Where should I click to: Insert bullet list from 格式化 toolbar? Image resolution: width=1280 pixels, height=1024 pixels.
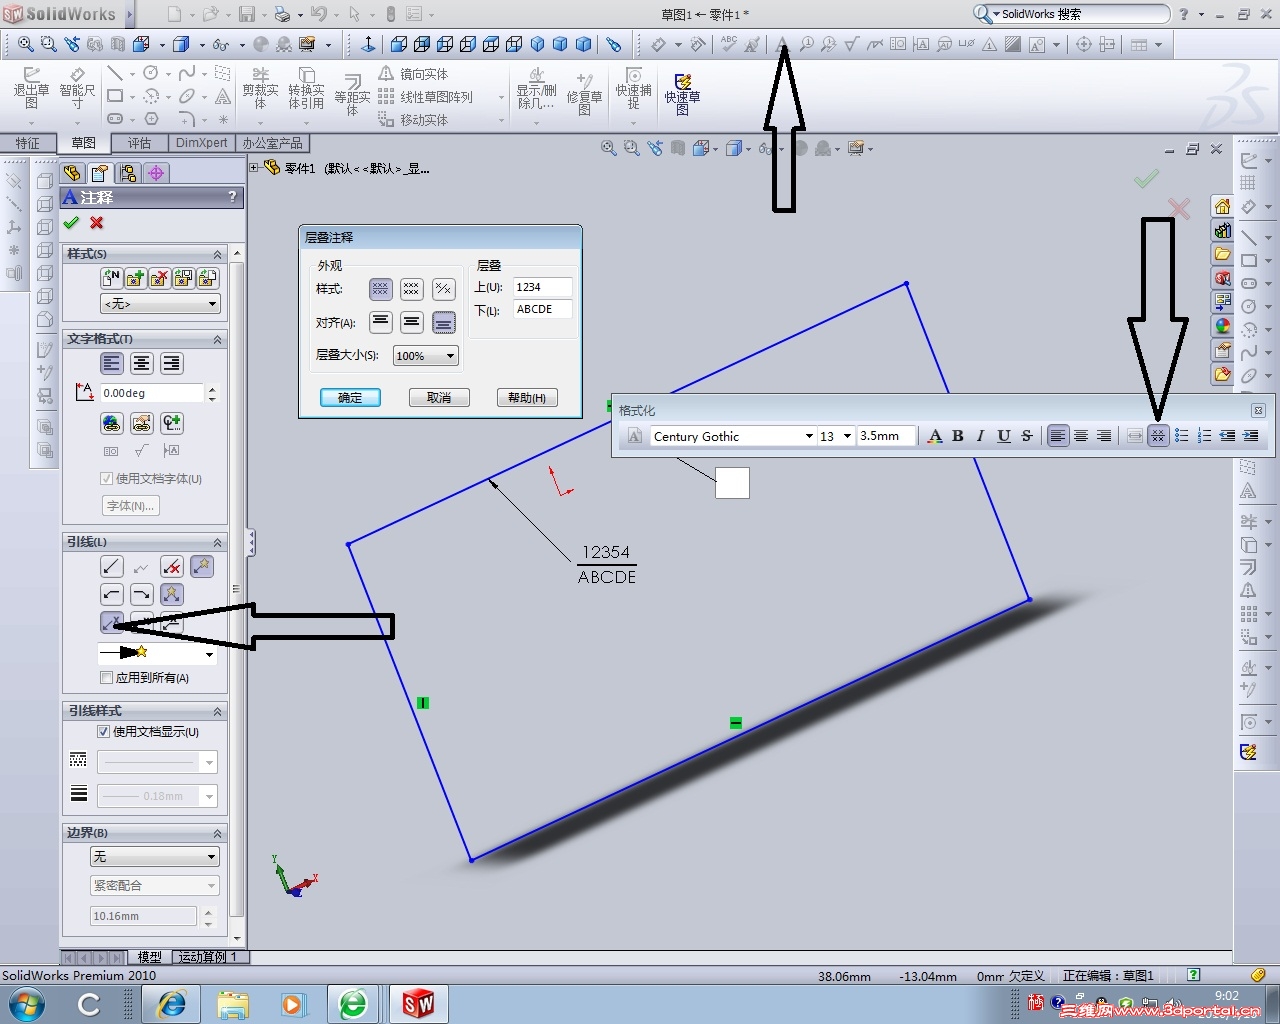coord(1181,436)
